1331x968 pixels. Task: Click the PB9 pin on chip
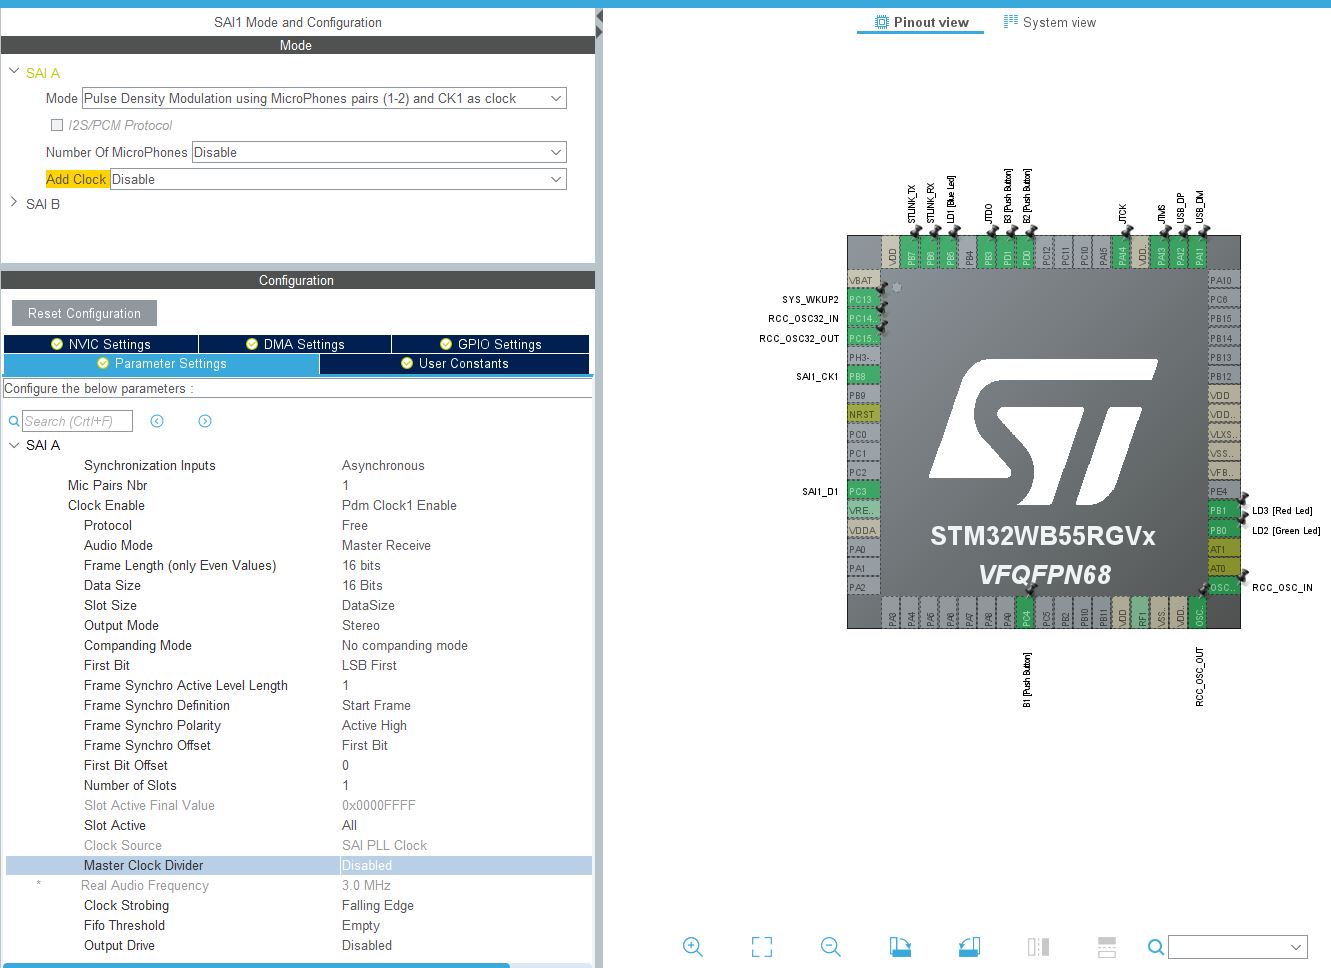pyautogui.click(x=863, y=395)
